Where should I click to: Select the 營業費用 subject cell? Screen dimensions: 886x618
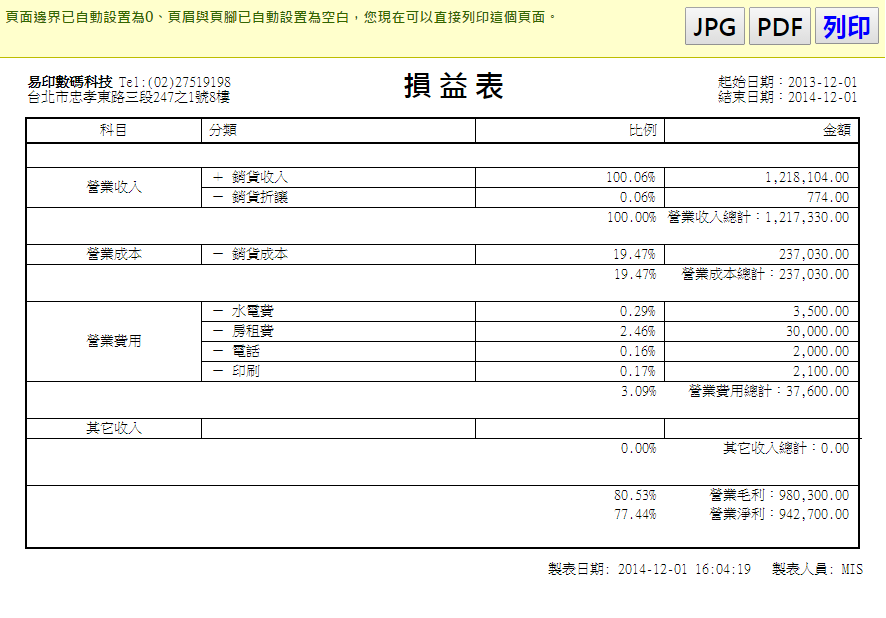[113, 341]
